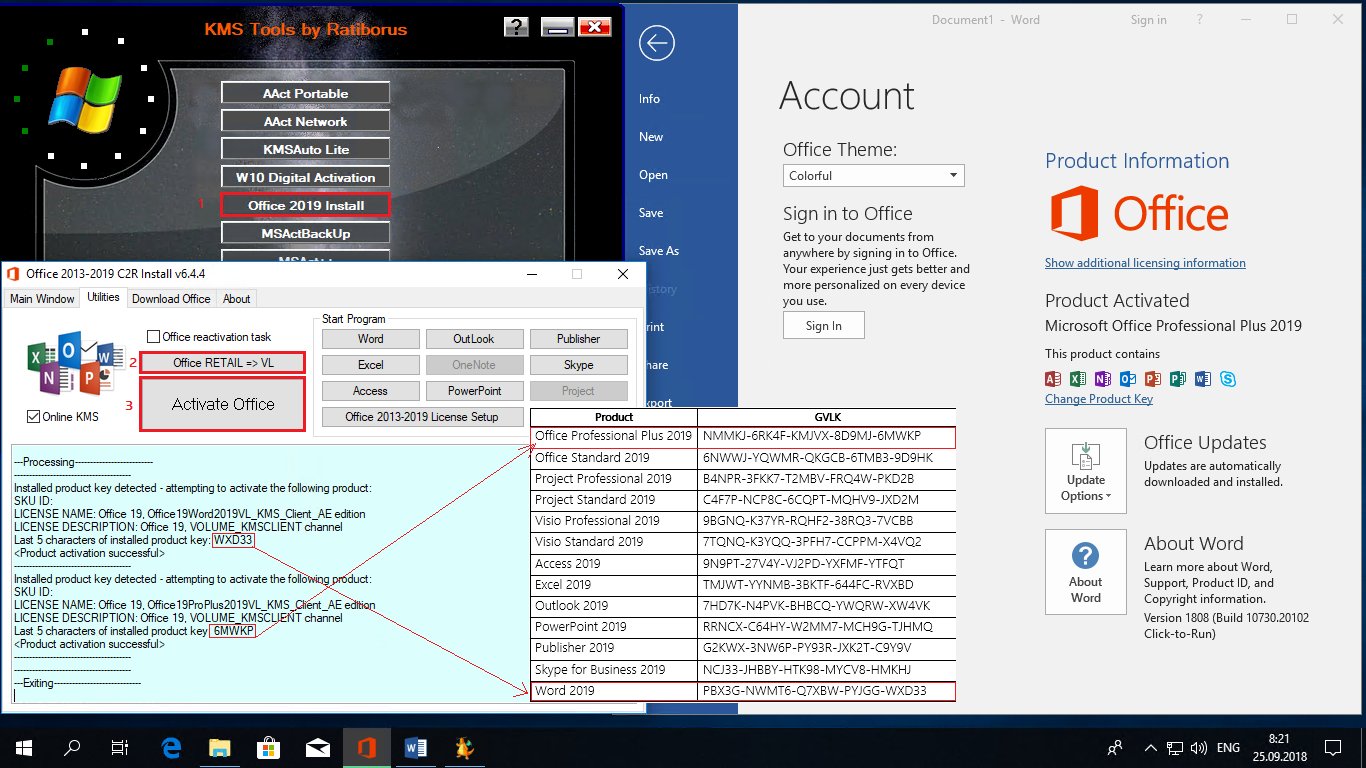Open Mail app from taskbar
The width and height of the screenshot is (1366, 768).
[318, 747]
